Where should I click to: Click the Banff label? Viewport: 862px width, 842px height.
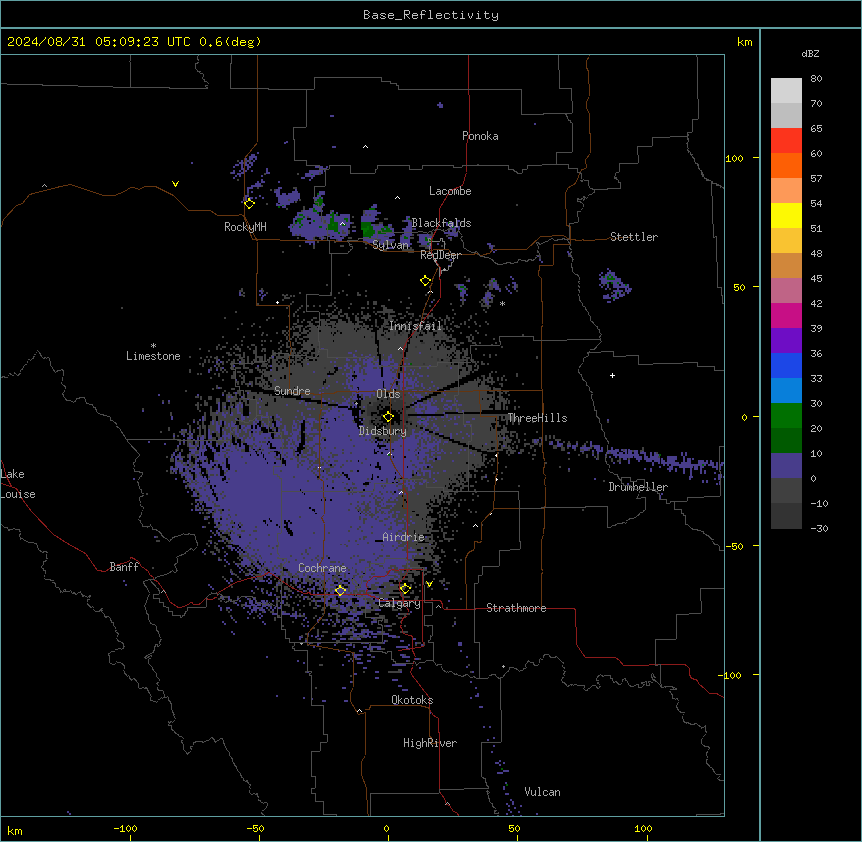click(x=124, y=567)
